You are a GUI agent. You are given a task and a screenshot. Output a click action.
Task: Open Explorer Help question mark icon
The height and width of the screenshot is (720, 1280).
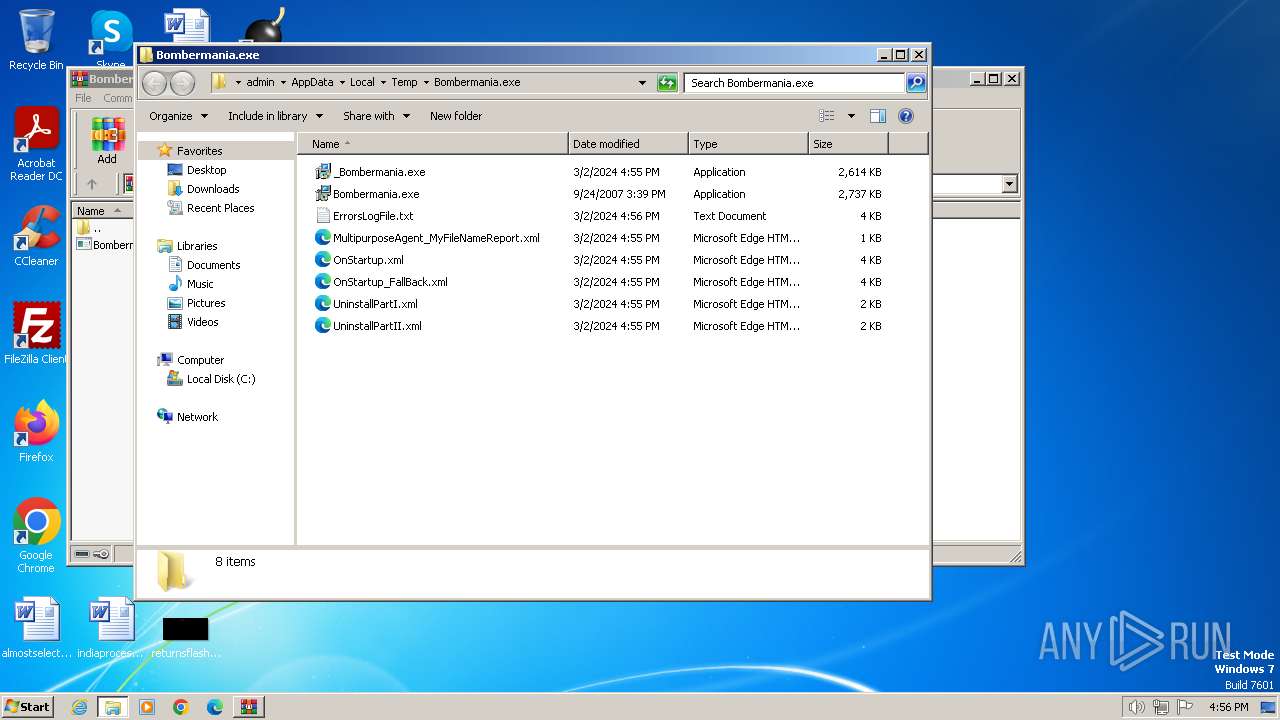pyautogui.click(x=906, y=116)
